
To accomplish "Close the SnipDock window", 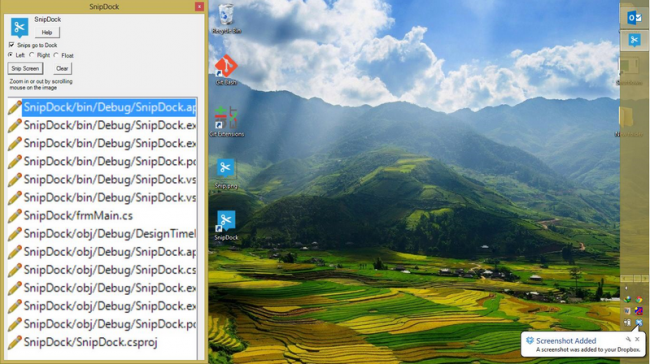I will (199, 7).
